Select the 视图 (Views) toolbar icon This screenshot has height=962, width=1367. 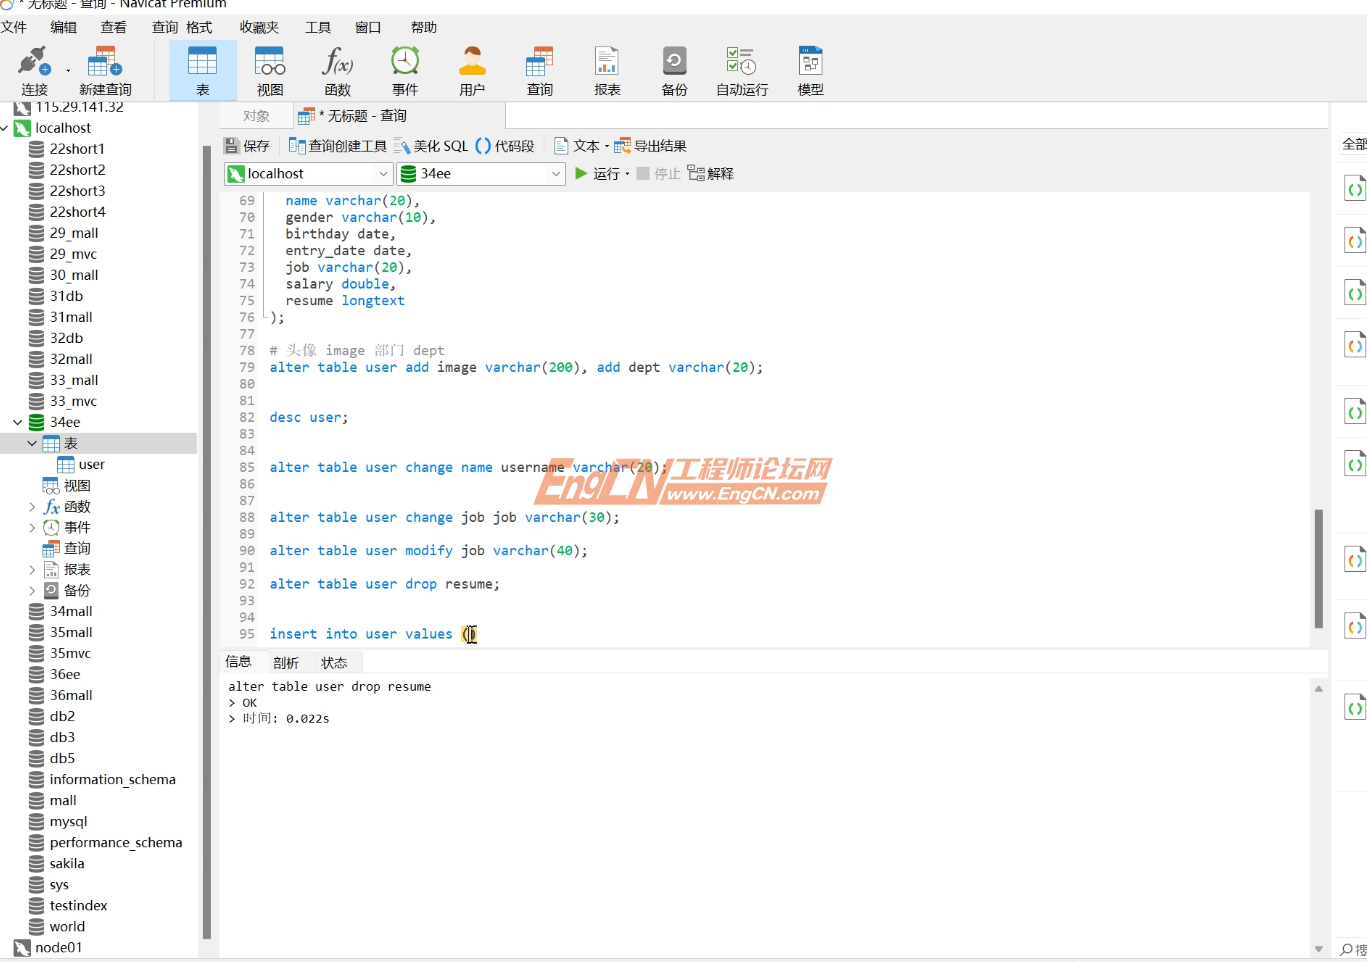click(270, 68)
